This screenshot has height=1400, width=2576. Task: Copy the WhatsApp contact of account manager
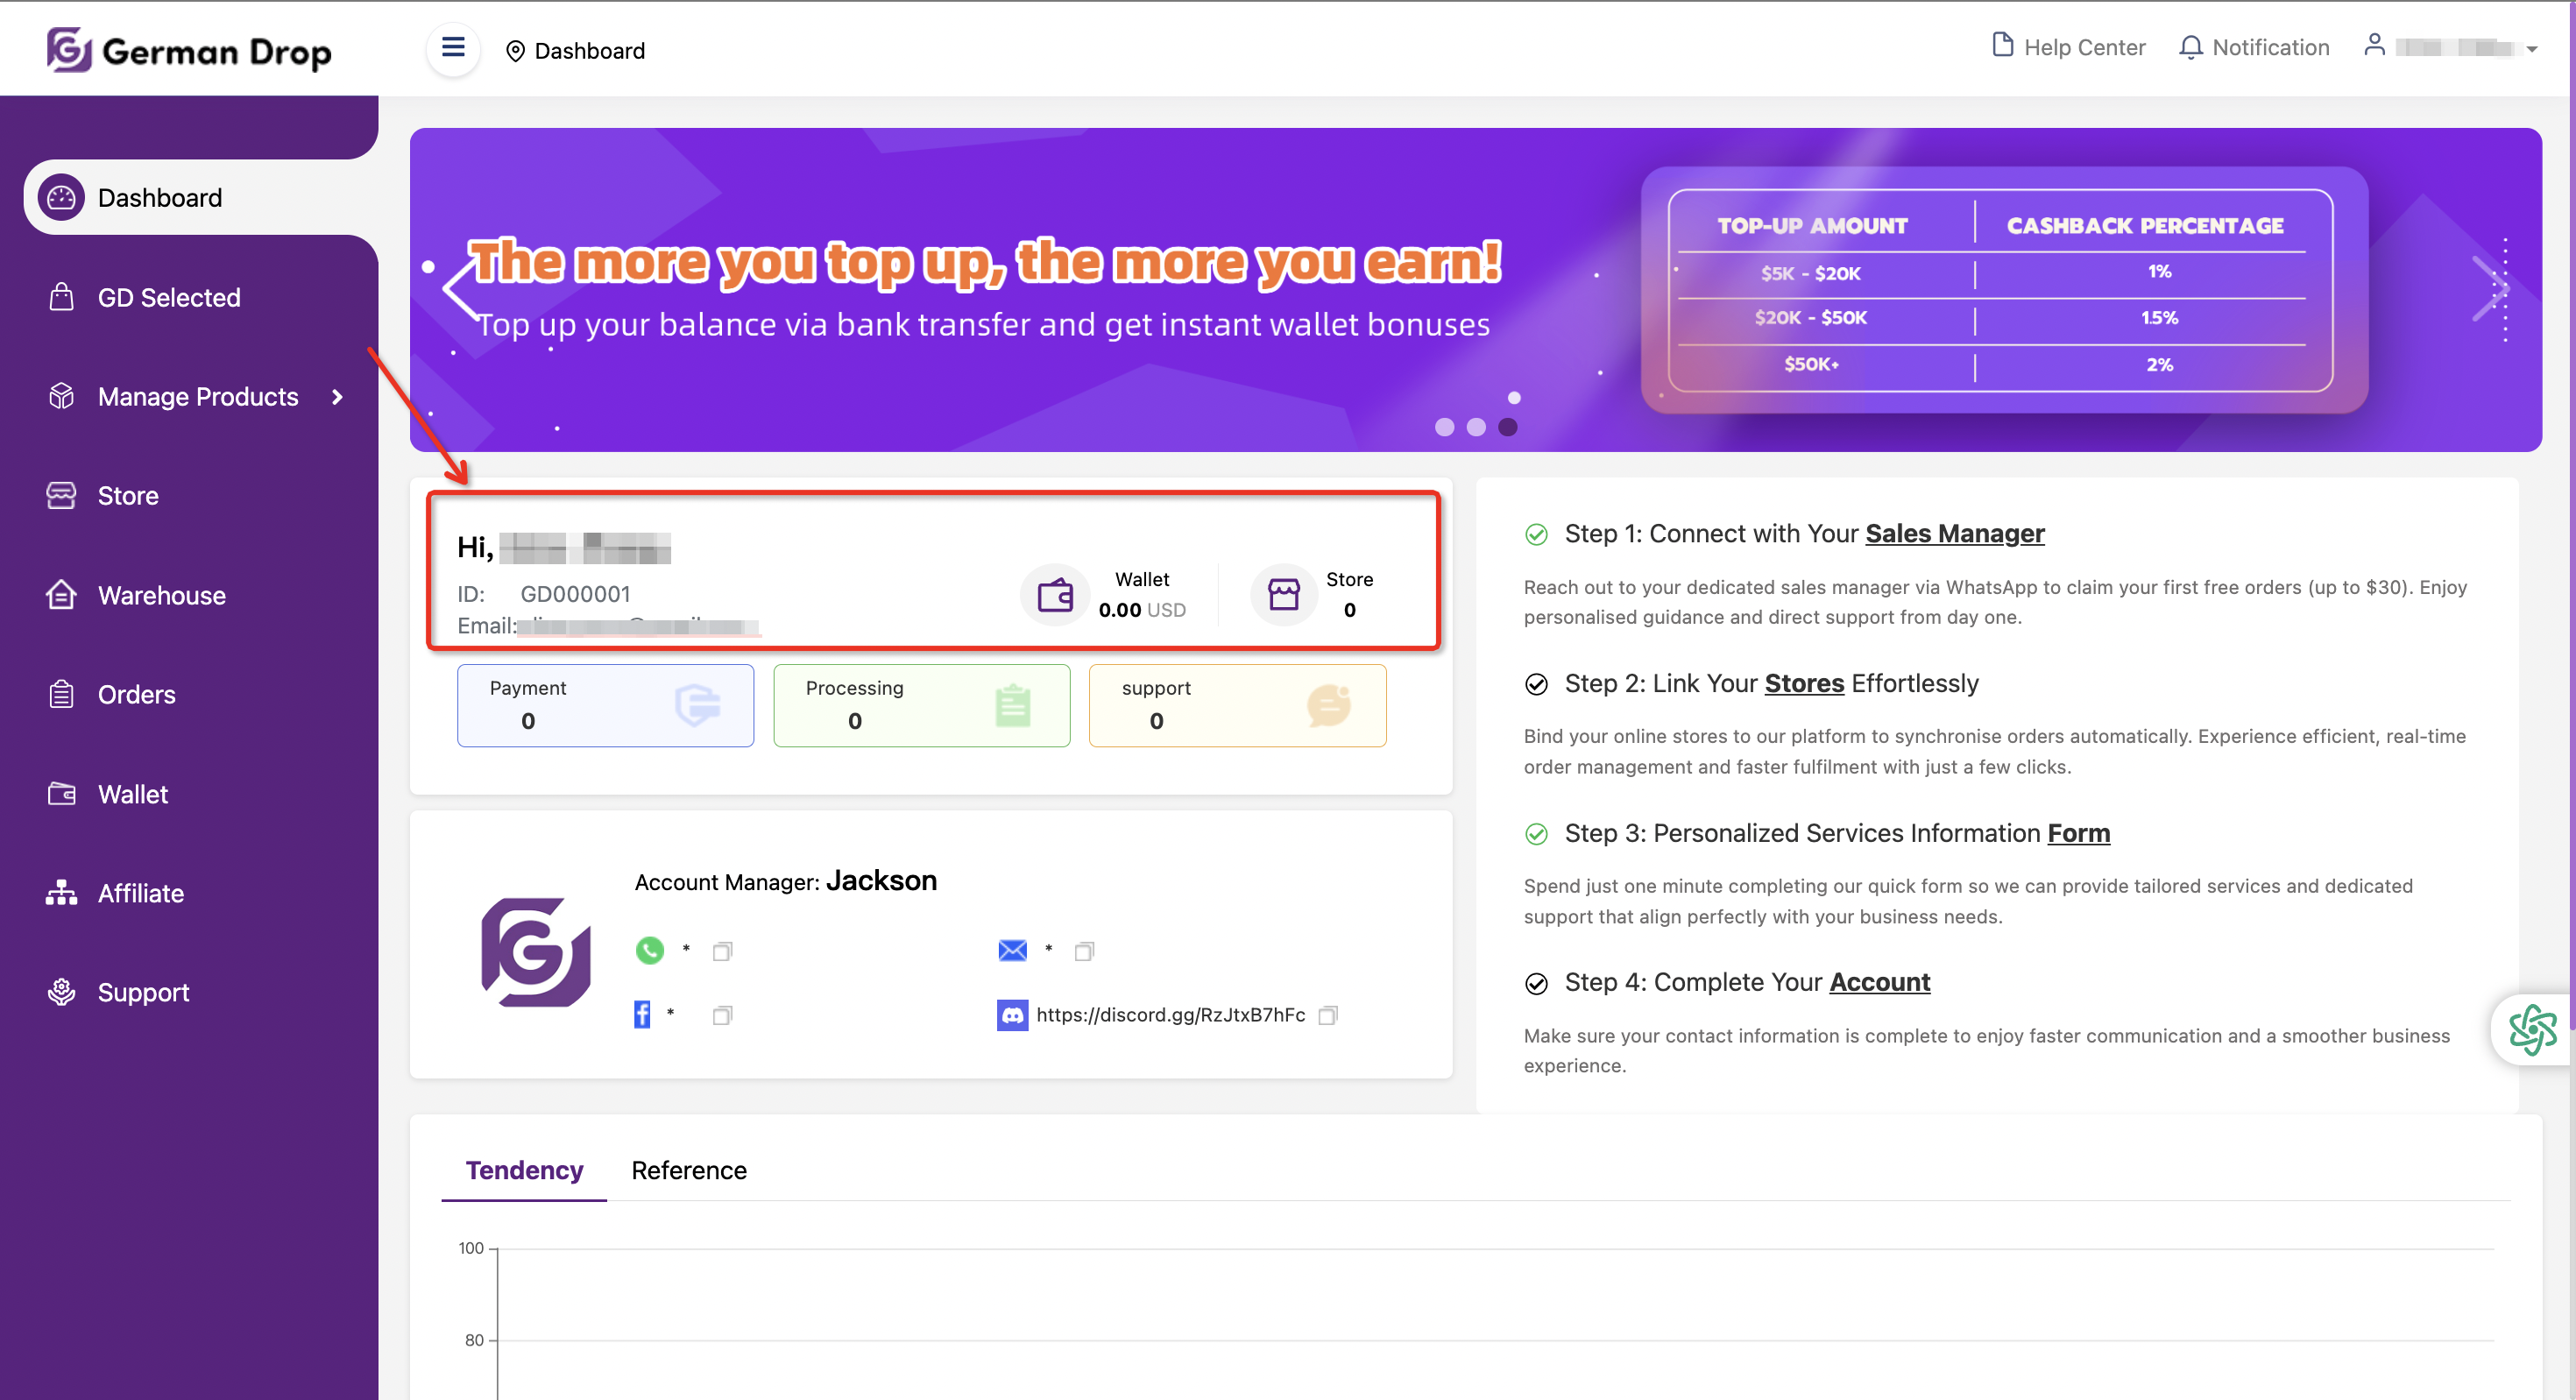coord(722,951)
